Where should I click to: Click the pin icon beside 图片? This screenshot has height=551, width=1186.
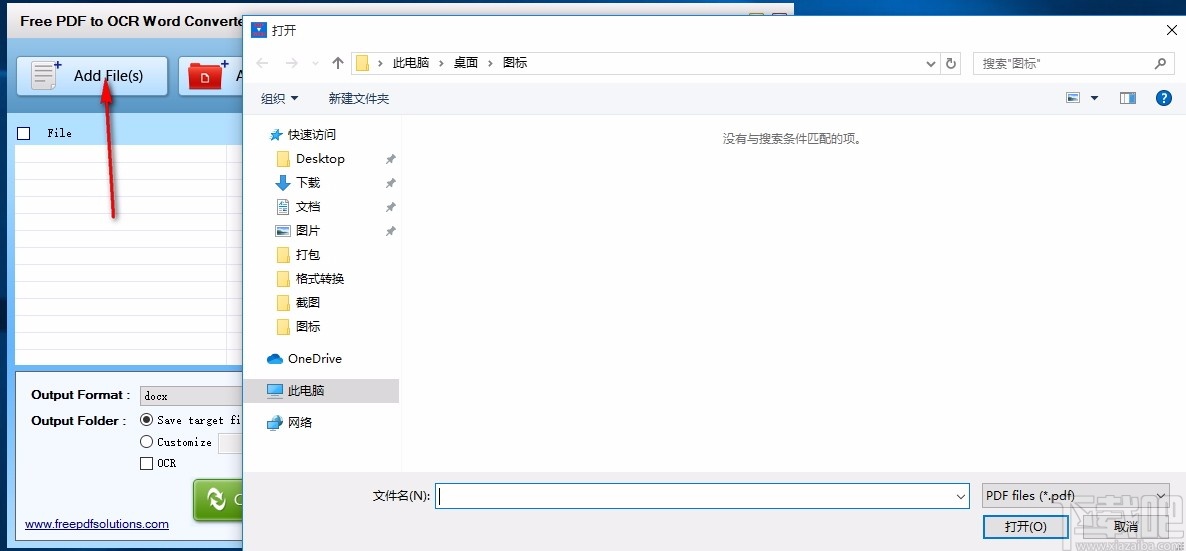click(x=390, y=231)
